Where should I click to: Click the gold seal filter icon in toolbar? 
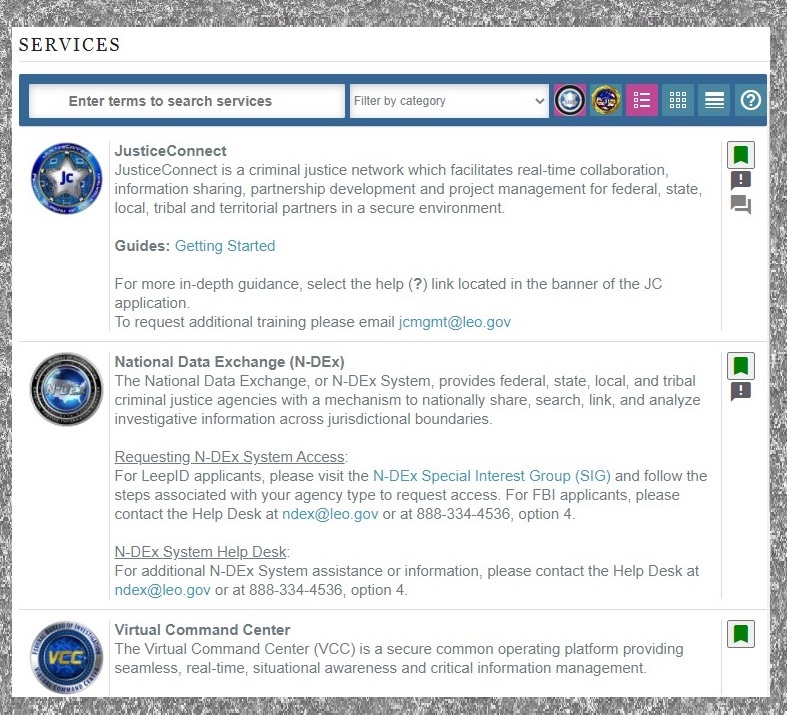click(x=606, y=101)
